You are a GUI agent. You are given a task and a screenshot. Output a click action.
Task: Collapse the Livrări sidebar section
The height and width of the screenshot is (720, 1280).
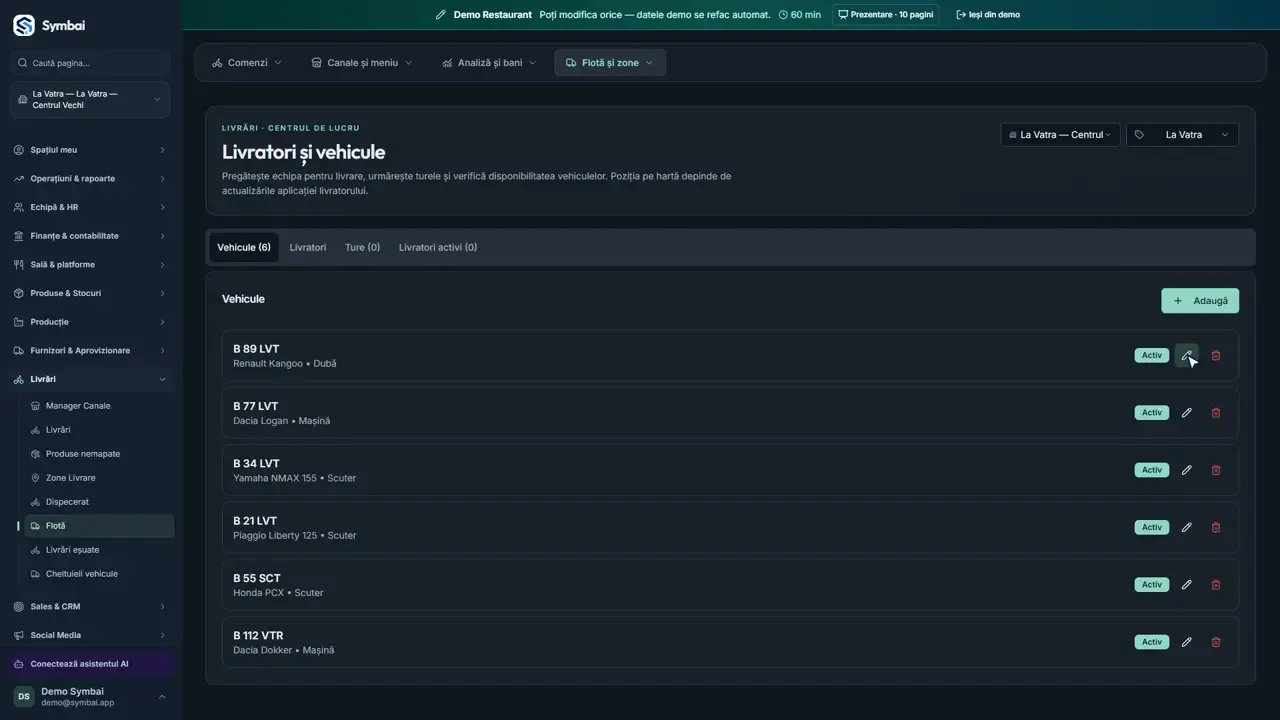pos(90,379)
